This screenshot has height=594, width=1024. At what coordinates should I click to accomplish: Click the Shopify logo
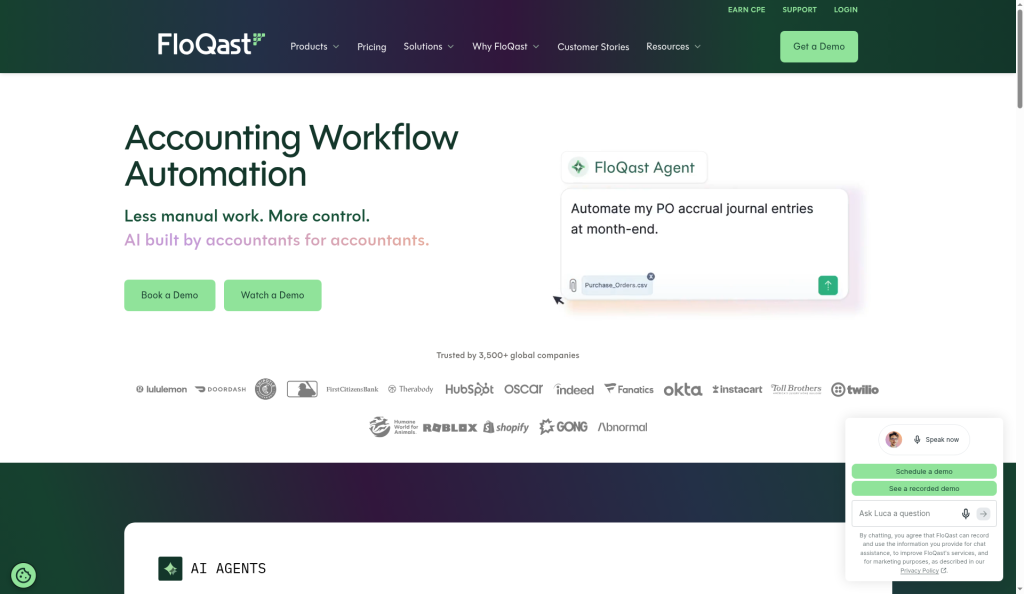click(x=505, y=427)
